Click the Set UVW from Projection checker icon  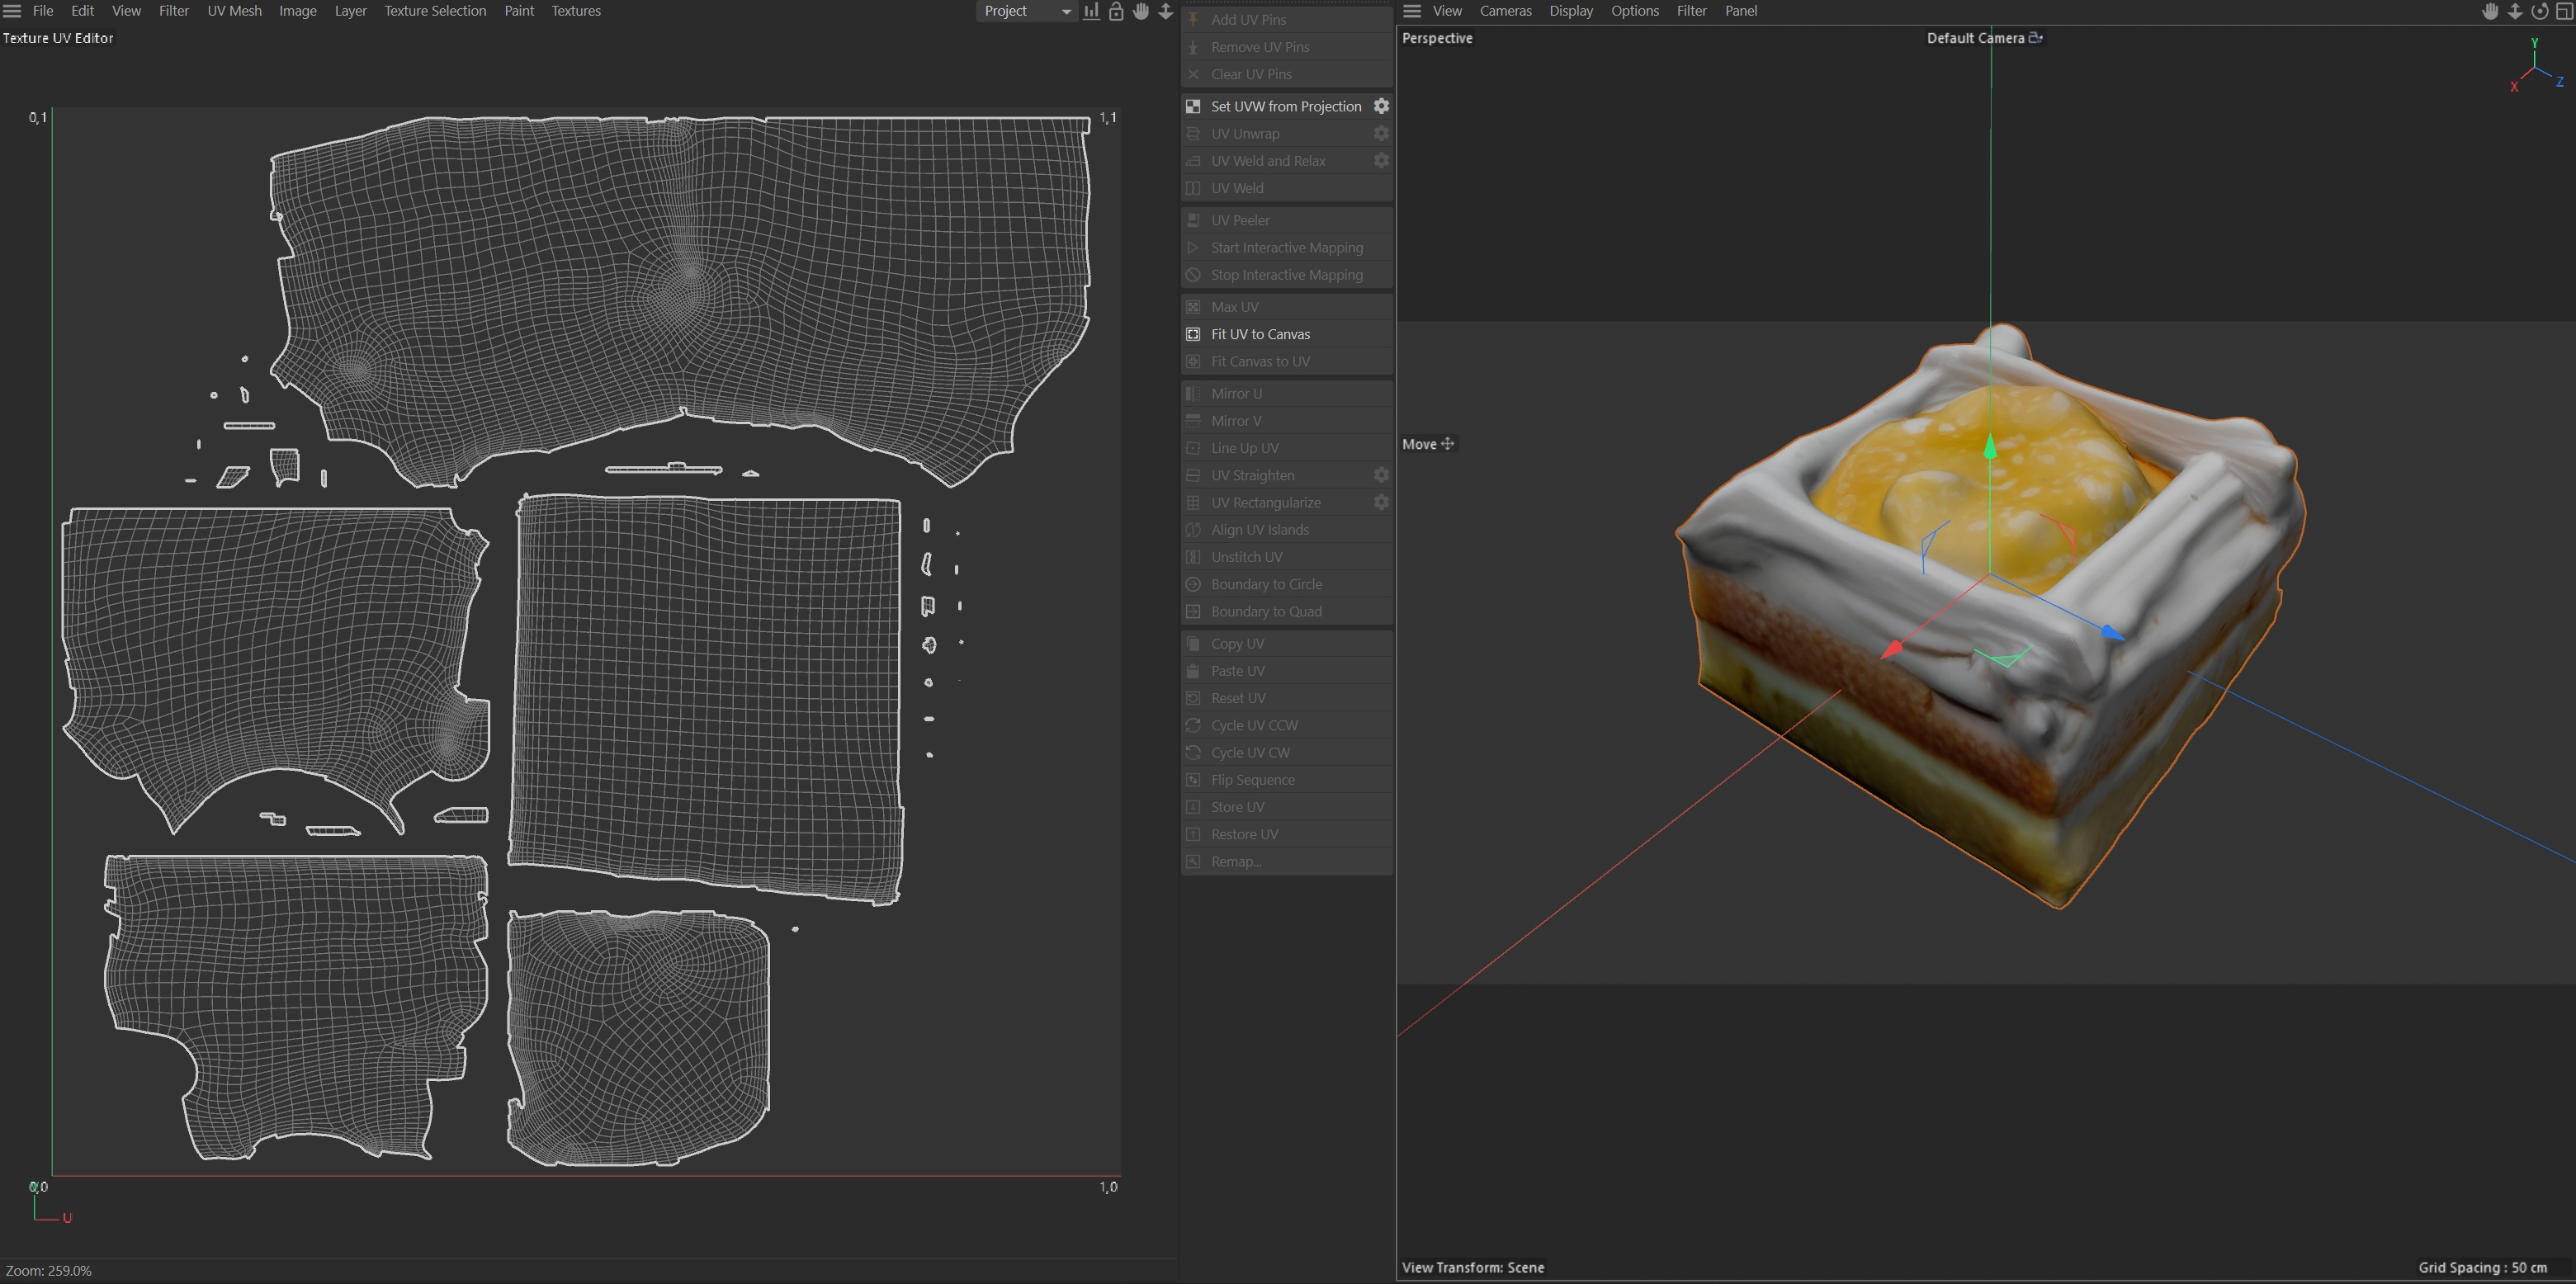click(x=1193, y=106)
